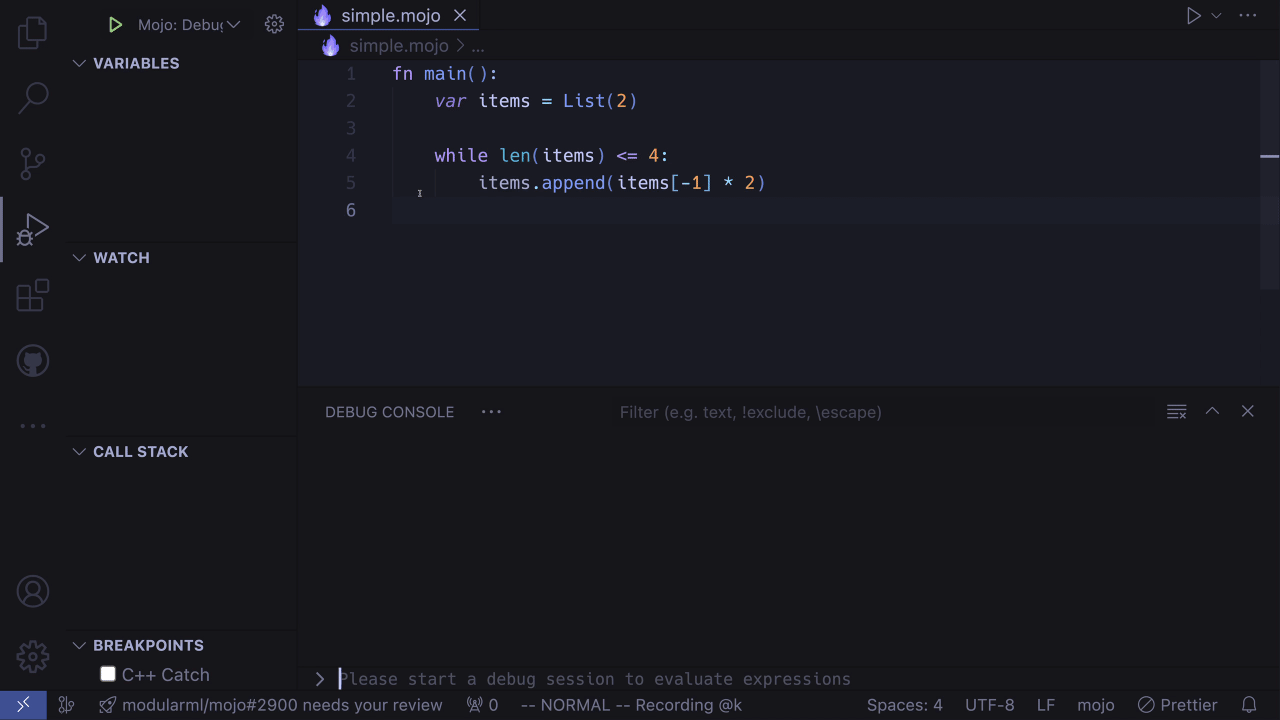Open the Manage gear in activity bar

click(33, 657)
